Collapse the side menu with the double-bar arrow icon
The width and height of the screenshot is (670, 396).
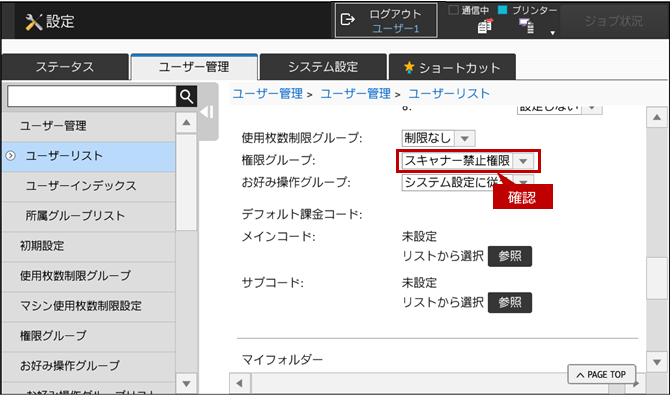207,112
